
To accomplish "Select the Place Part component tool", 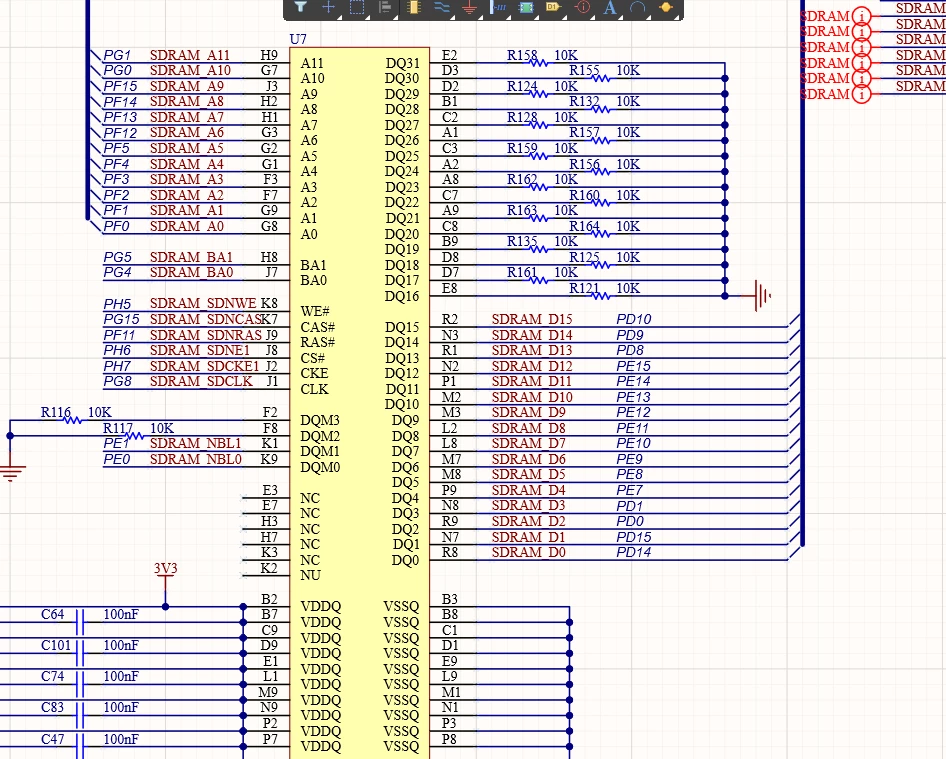I will click(x=413, y=7).
